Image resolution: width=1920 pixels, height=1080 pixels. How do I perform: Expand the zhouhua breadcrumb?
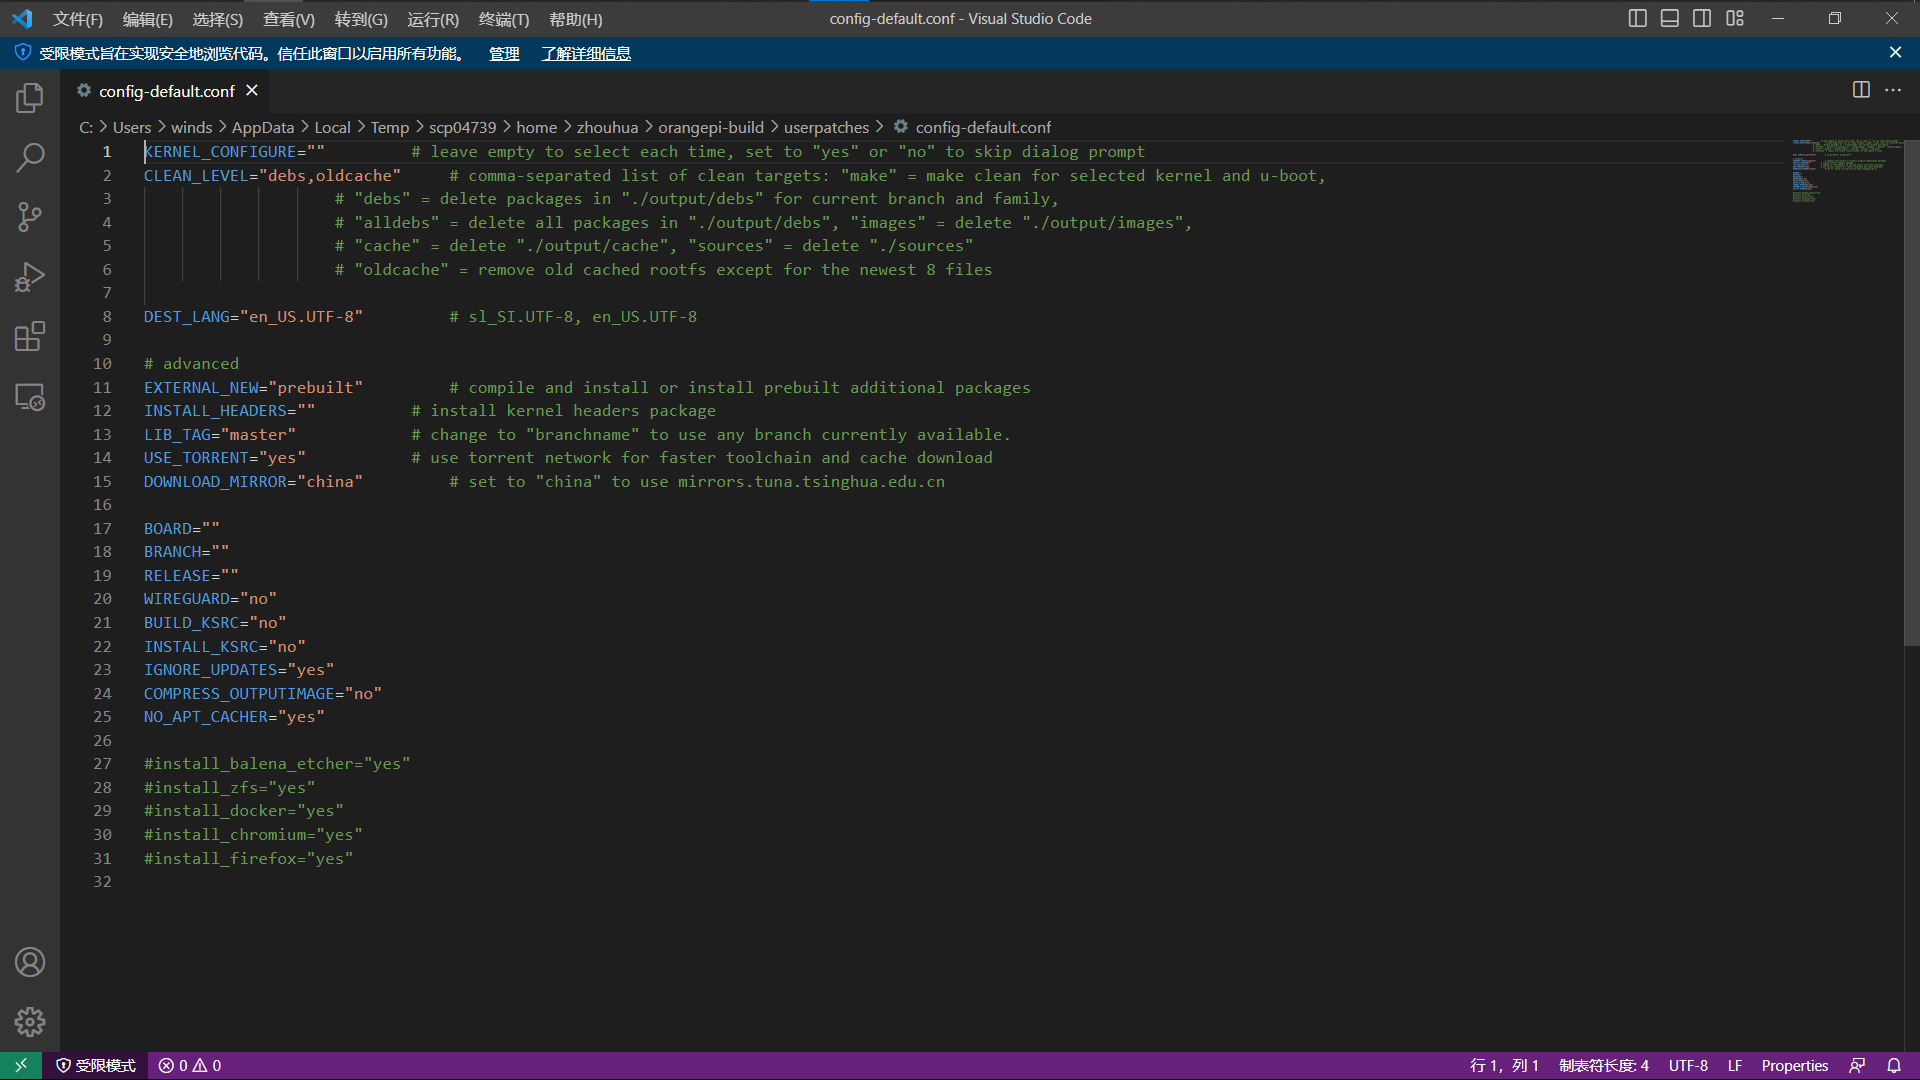607,127
